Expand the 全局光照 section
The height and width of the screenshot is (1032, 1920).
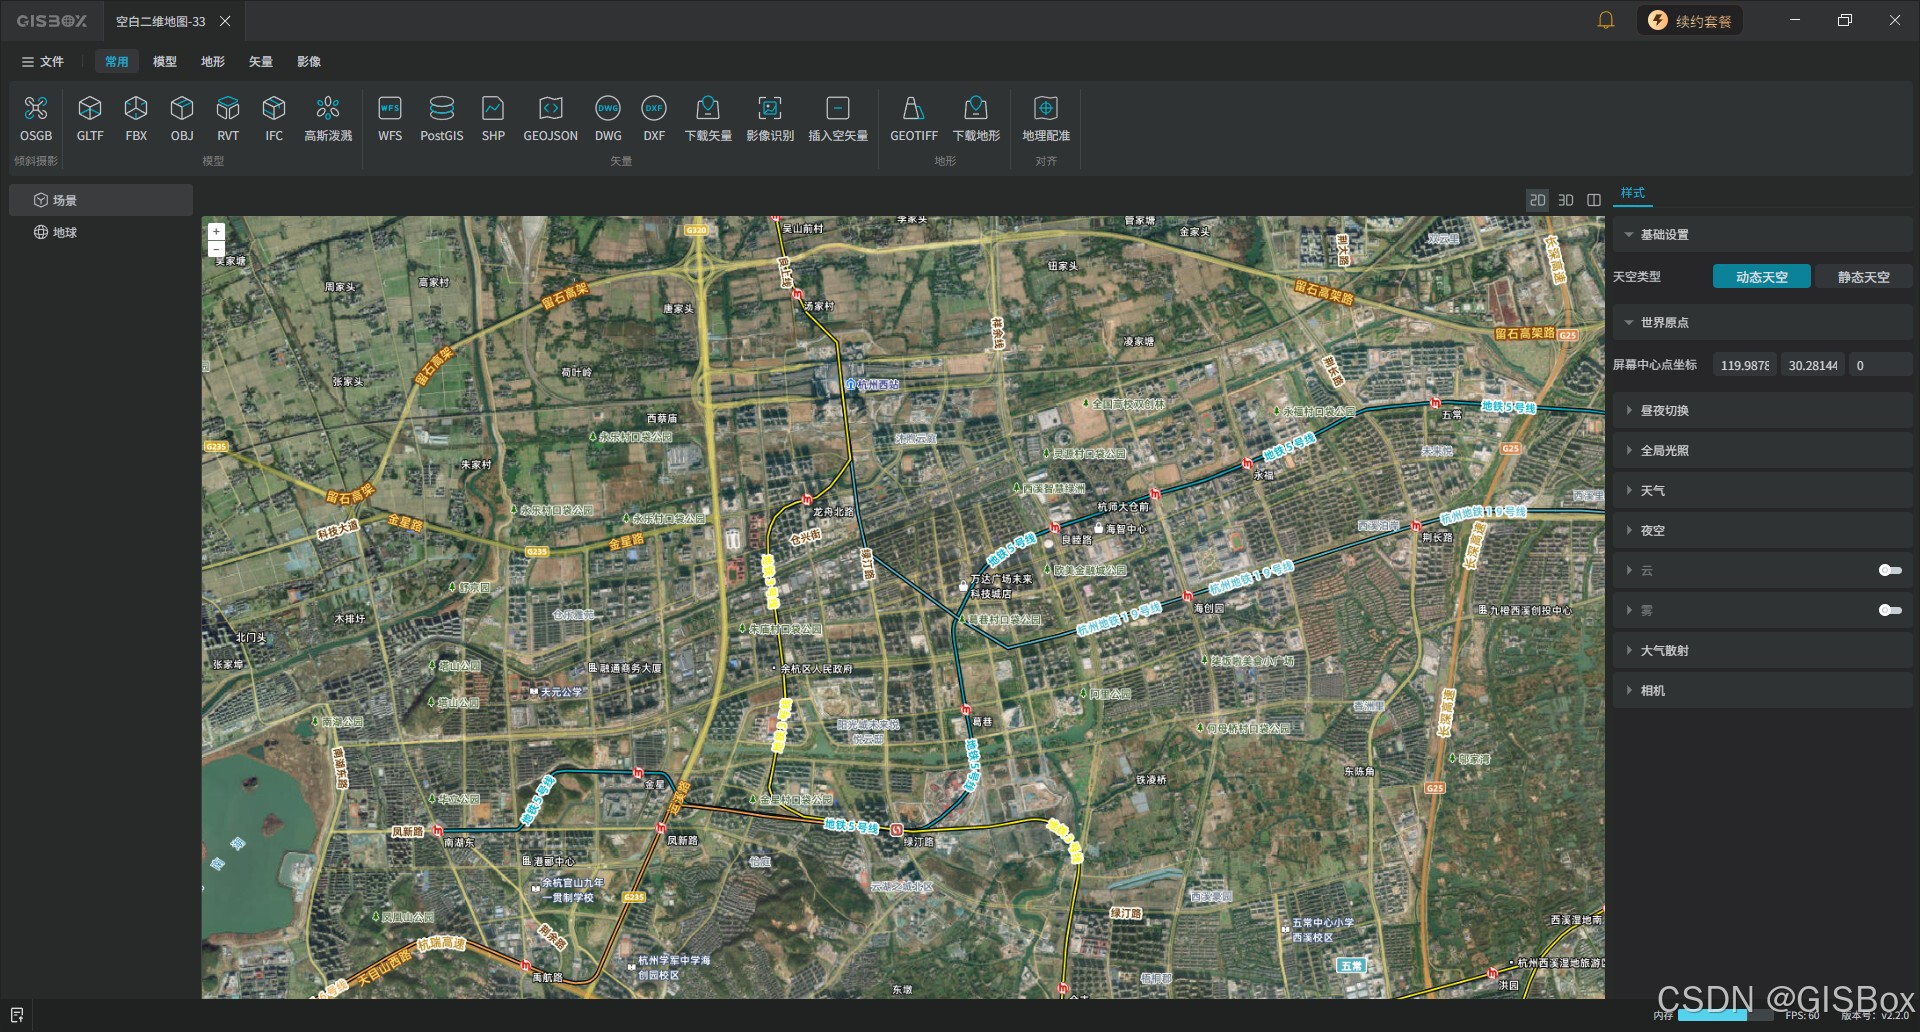click(x=1762, y=451)
